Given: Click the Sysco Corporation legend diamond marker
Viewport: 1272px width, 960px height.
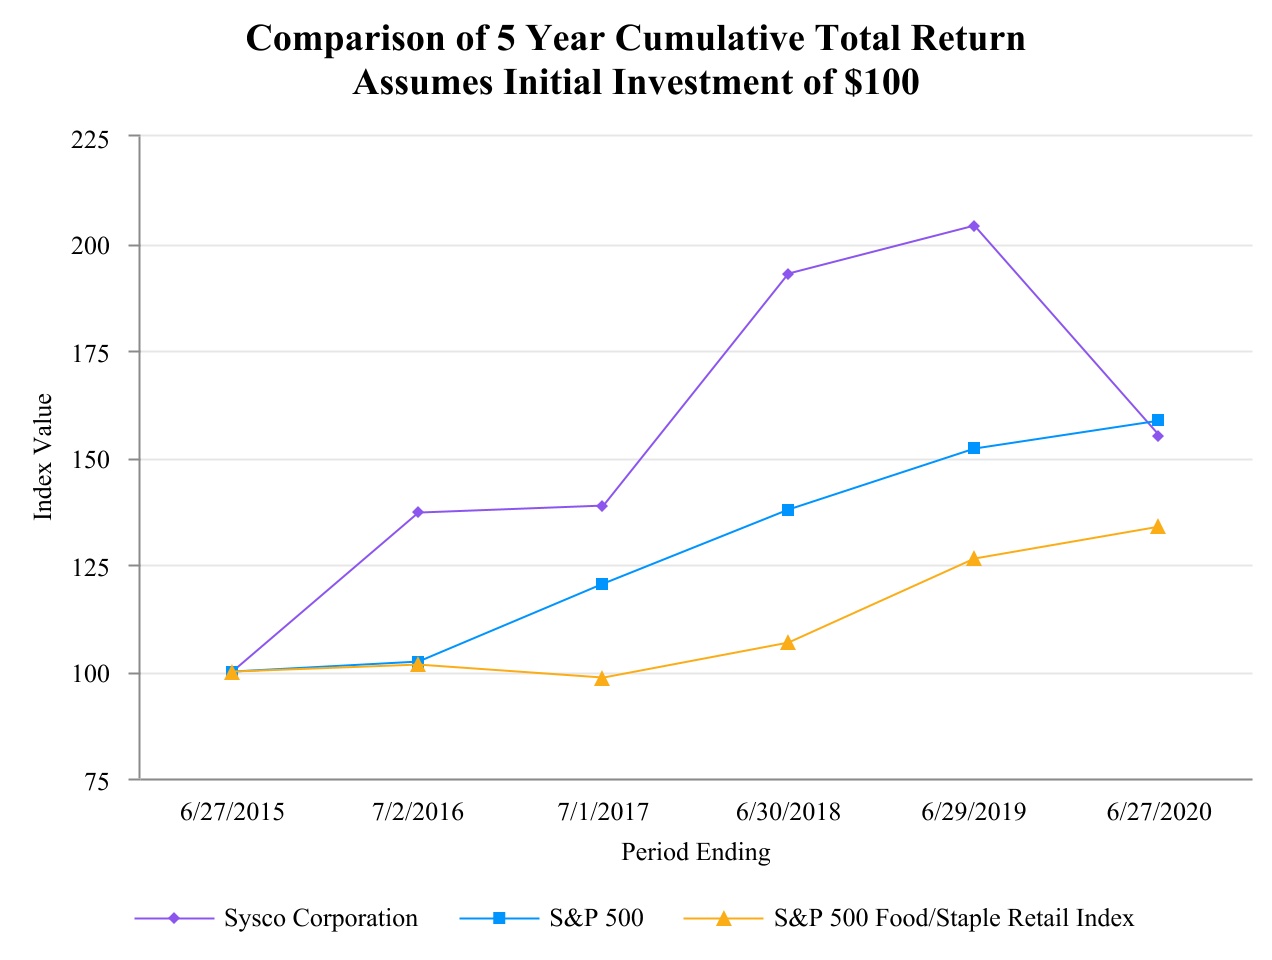Looking at the screenshot, I should coord(174,918).
